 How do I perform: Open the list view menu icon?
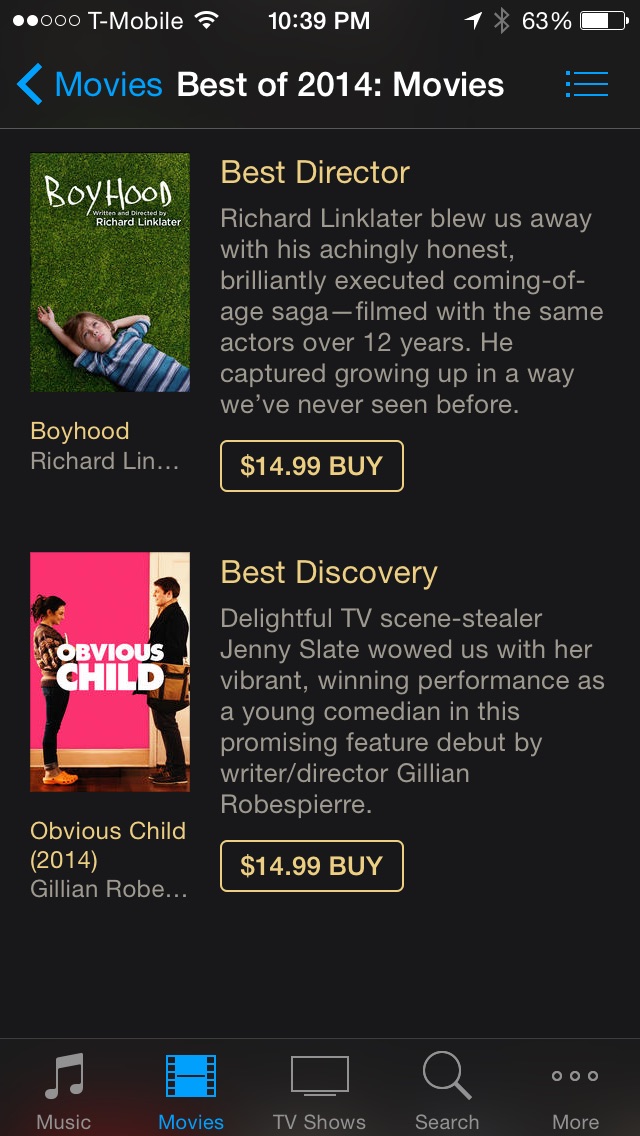[x=586, y=84]
